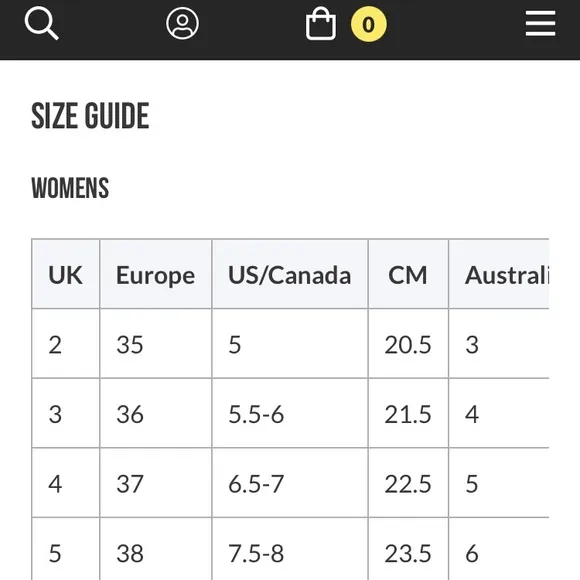Click the Size Guide heading
The height and width of the screenshot is (580, 580).
coord(90,116)
